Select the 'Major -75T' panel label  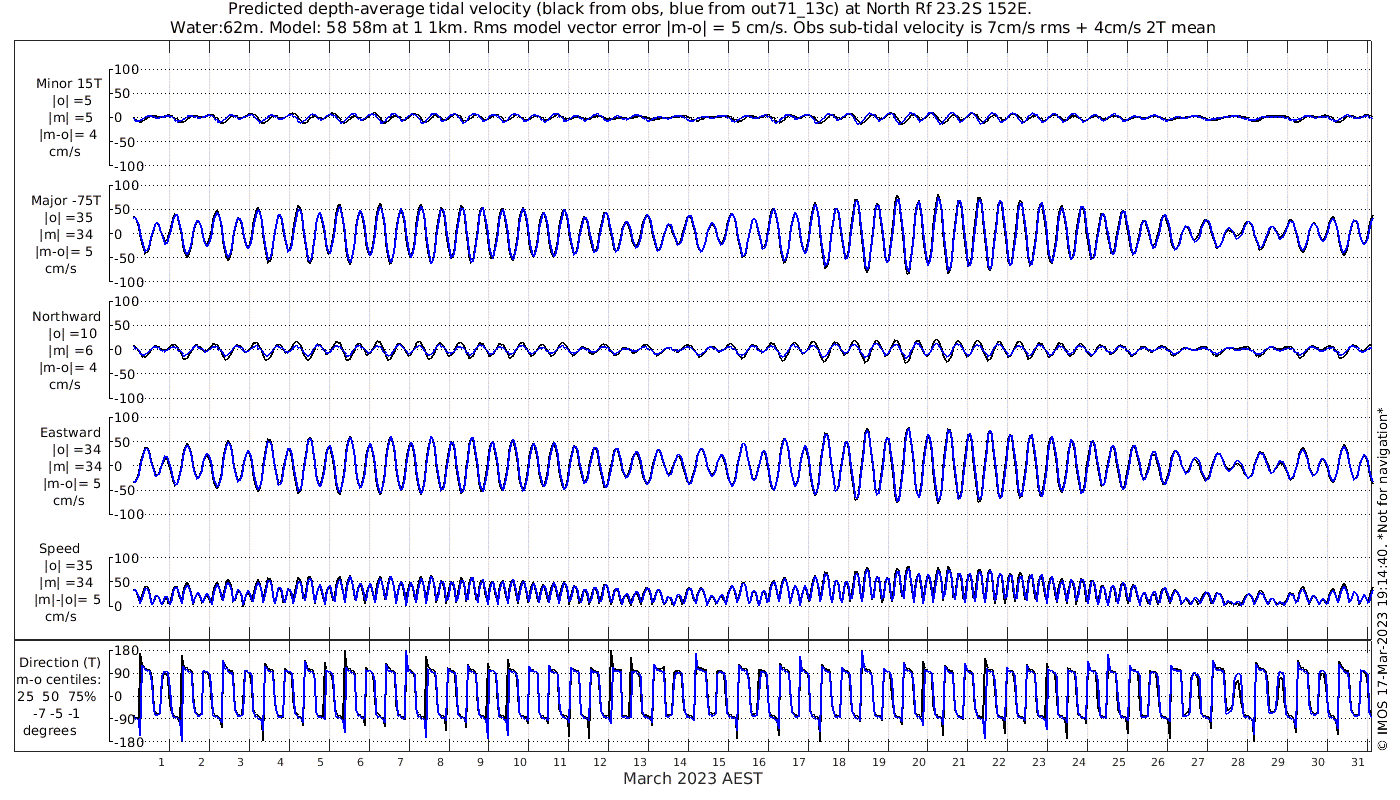pos(66,201)
